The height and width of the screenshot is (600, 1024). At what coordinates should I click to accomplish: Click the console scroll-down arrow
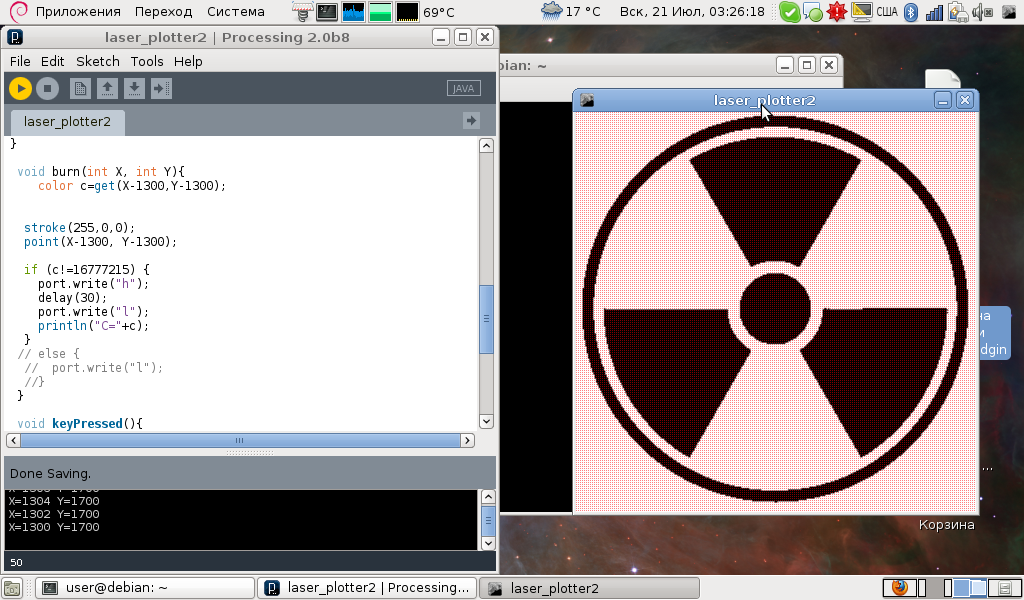click(x=487, y=543)
